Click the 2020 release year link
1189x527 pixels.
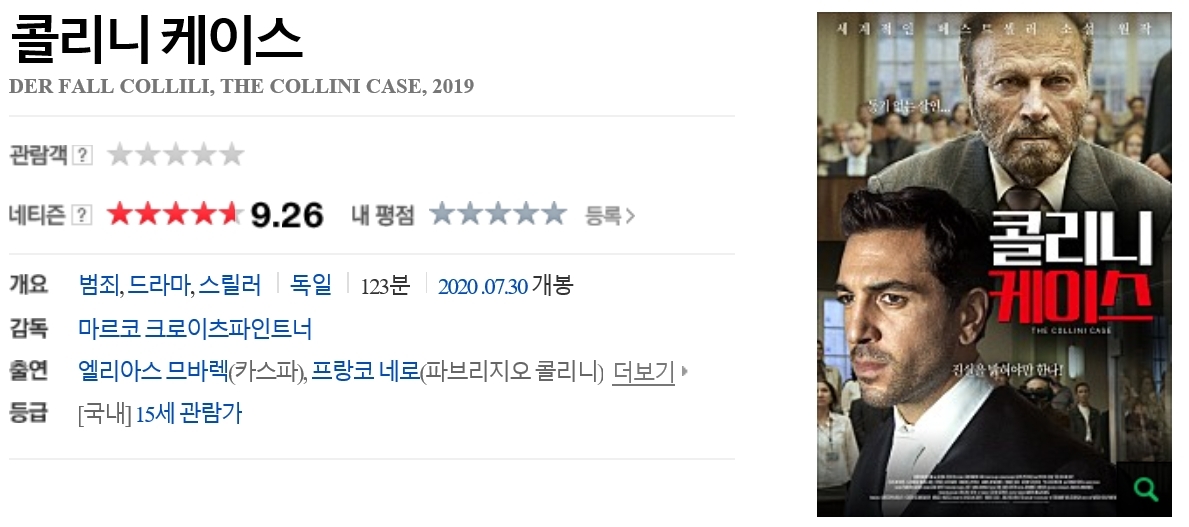[458, 286]
